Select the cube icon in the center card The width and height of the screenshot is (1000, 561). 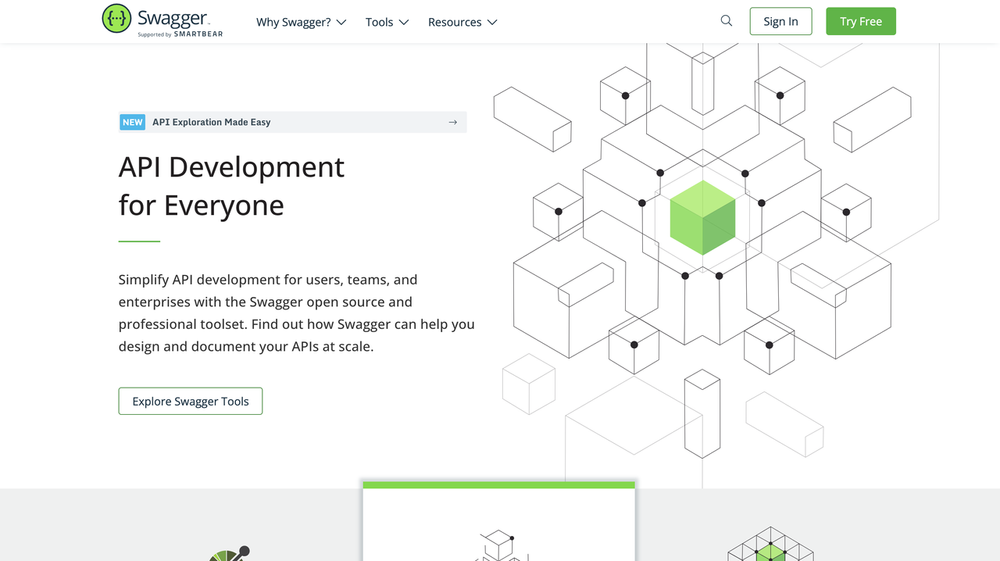coord(498,545)
